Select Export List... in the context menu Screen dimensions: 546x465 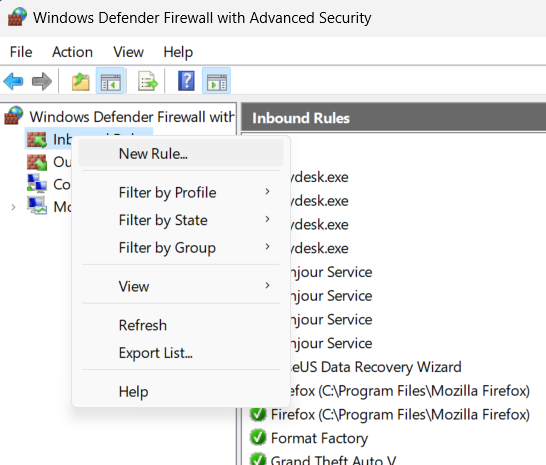181,352
